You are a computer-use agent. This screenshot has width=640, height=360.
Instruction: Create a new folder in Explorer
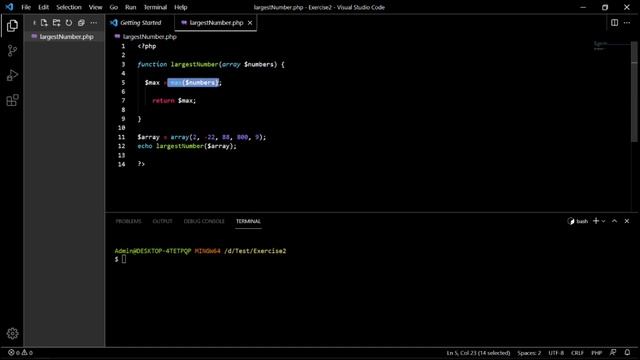coord(56,23)
